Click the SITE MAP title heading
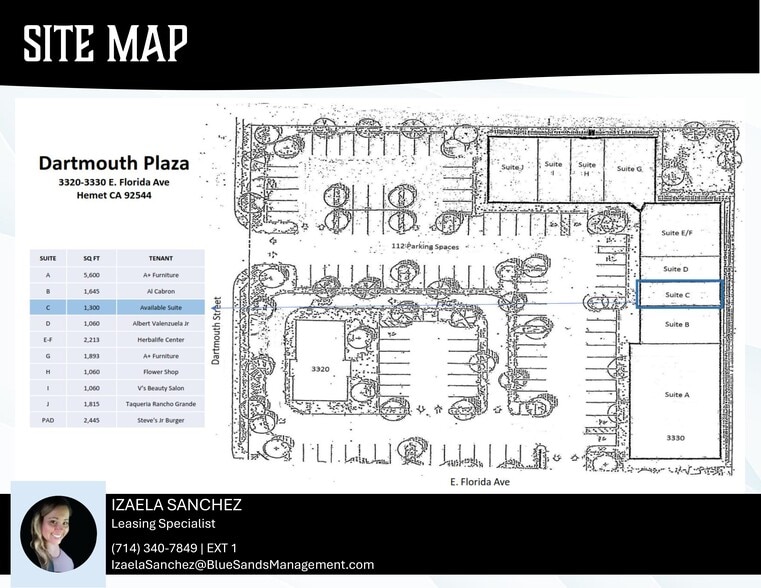 (105, 44)
